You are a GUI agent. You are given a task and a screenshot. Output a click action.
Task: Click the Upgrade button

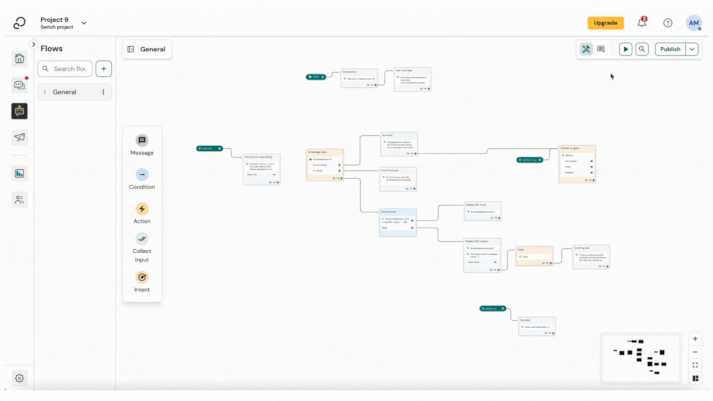tap(605, 23)
